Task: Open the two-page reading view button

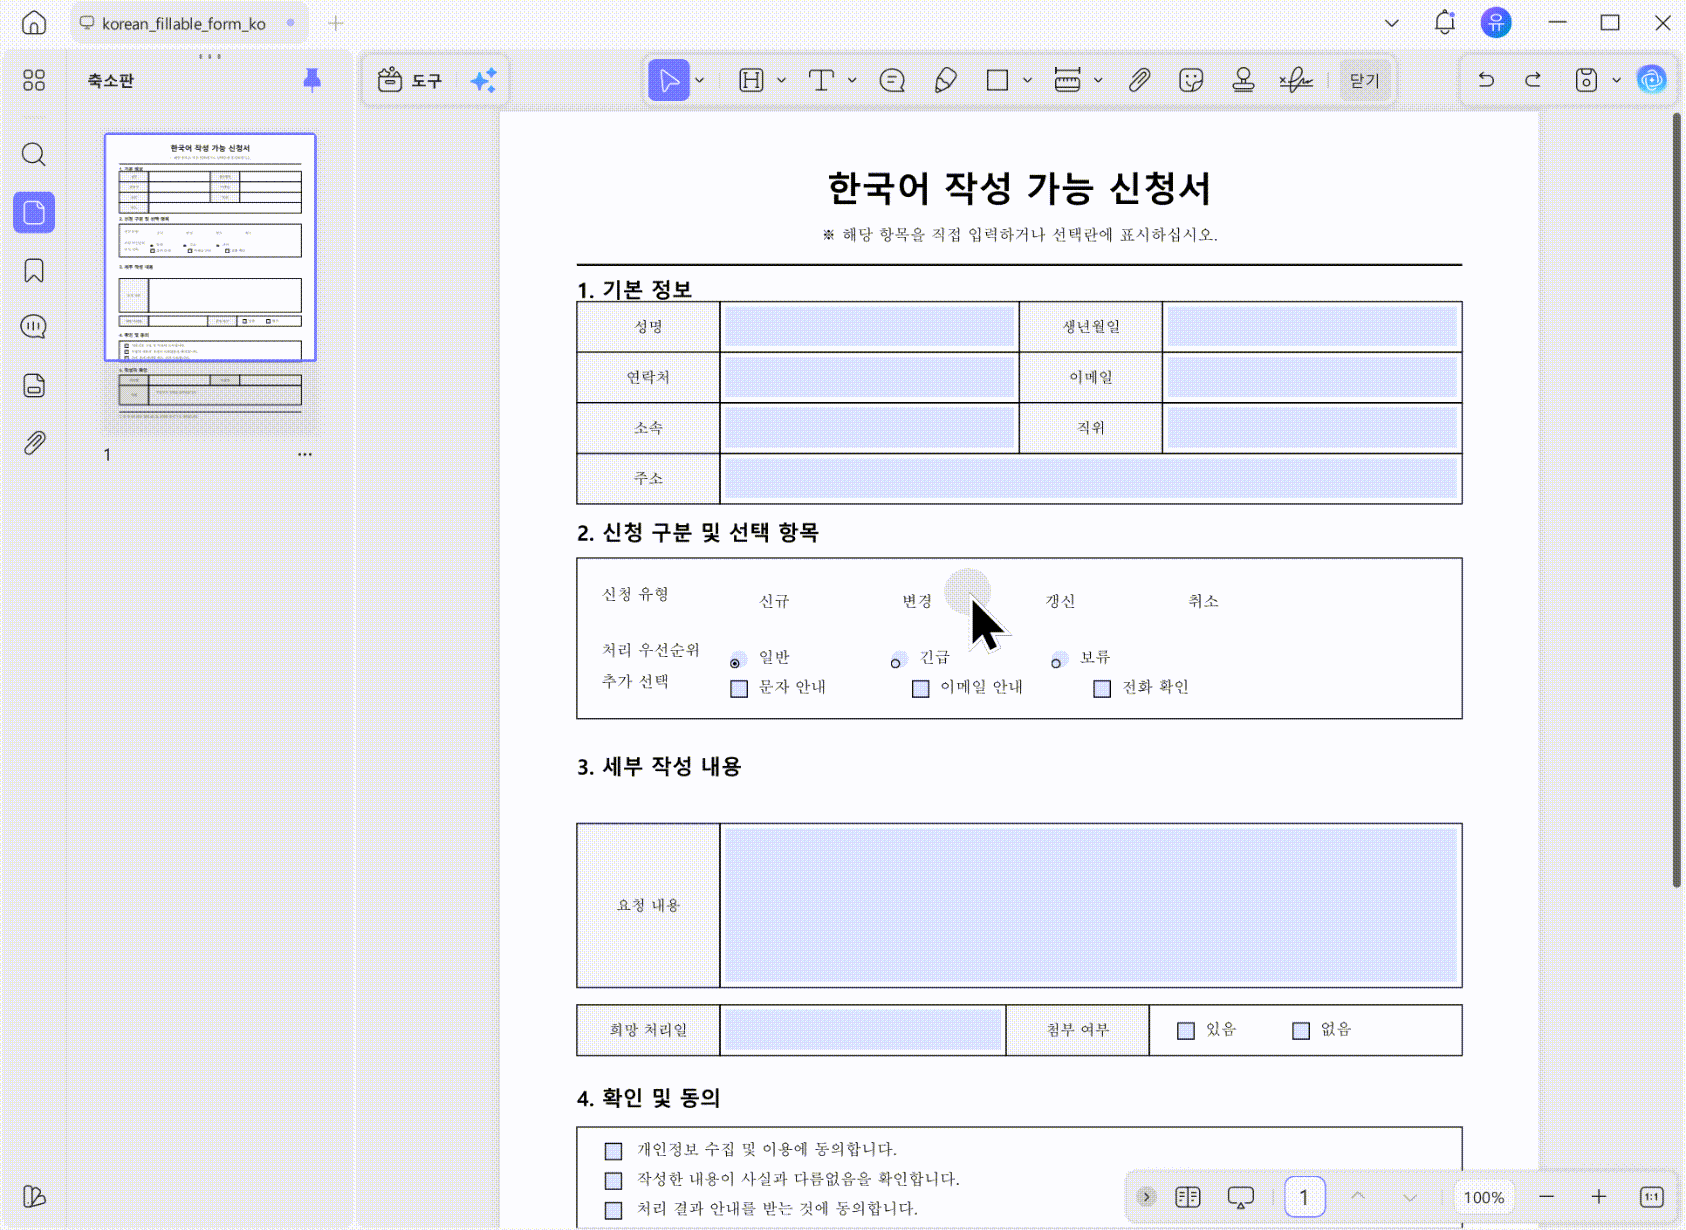Action: (x=1188, y=1197)
